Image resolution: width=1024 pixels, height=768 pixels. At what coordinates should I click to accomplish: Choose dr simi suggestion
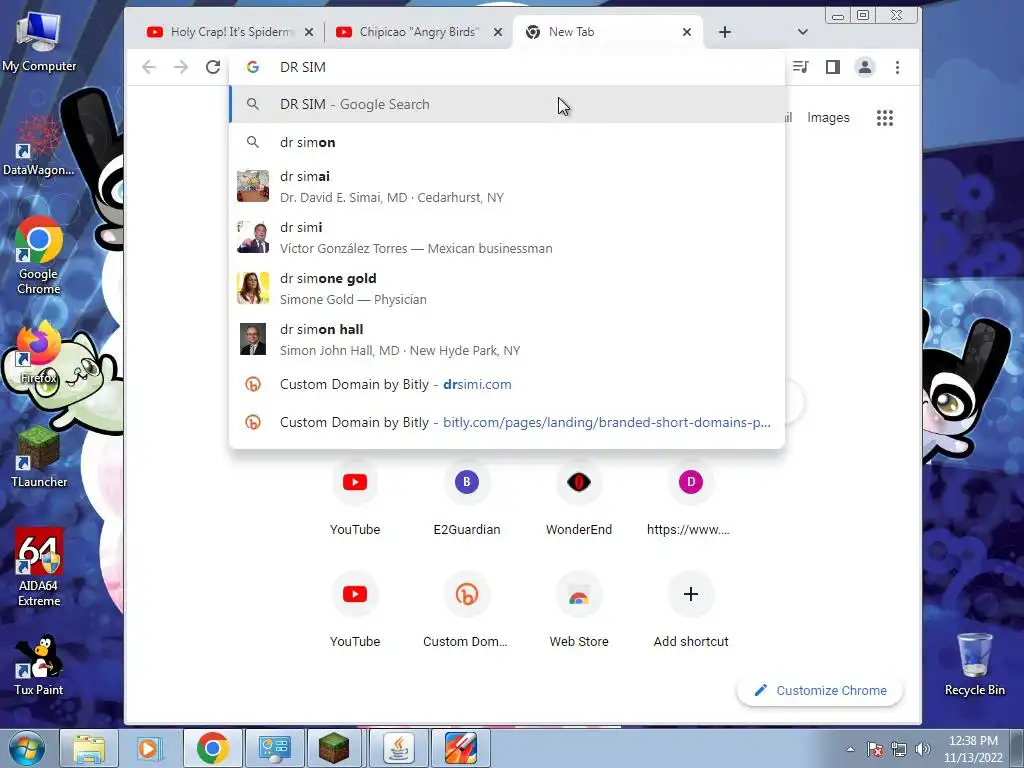click(x=507, y=238)
